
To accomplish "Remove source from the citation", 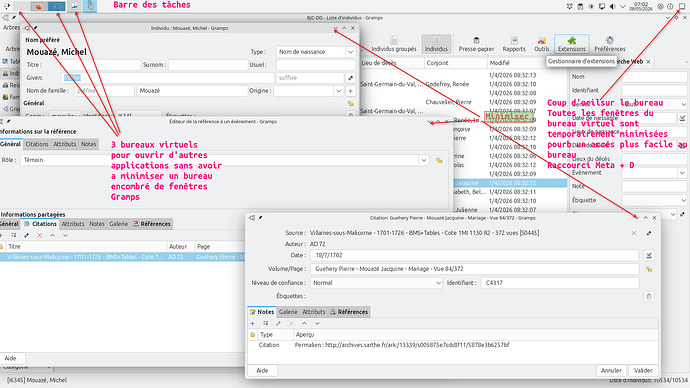I will pyautogui.click(x=634, y=233).
